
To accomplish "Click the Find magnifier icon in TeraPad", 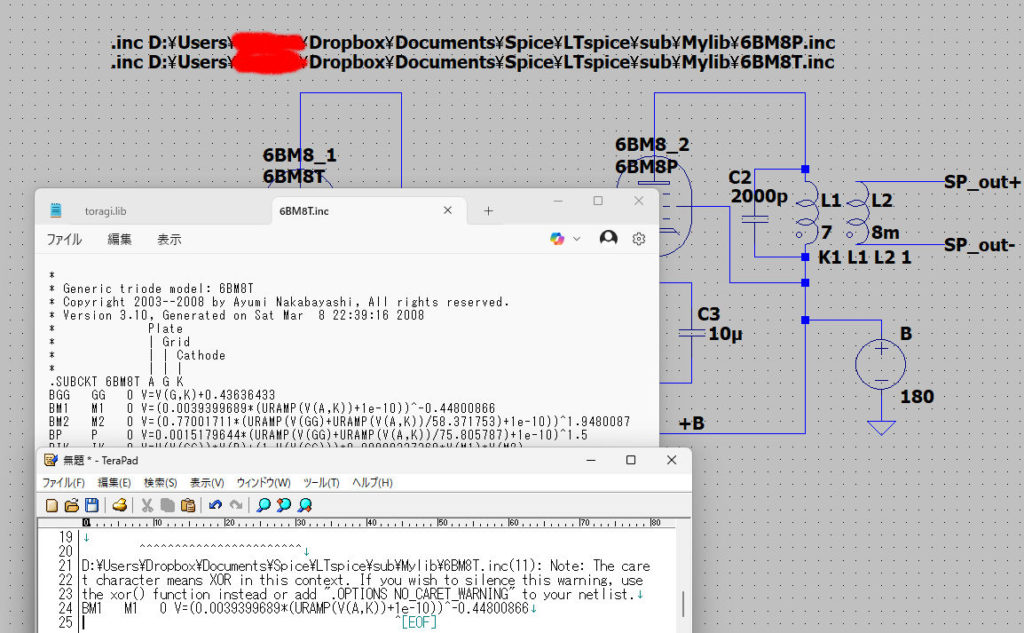I will 263,505.
